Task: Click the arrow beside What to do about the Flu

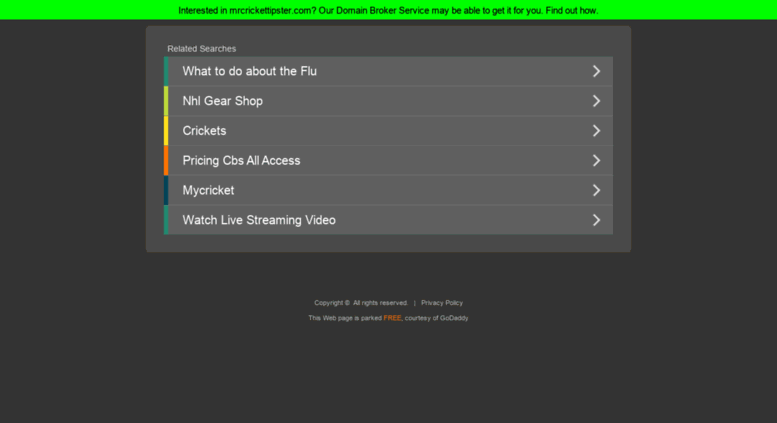Action: point(597,71)
